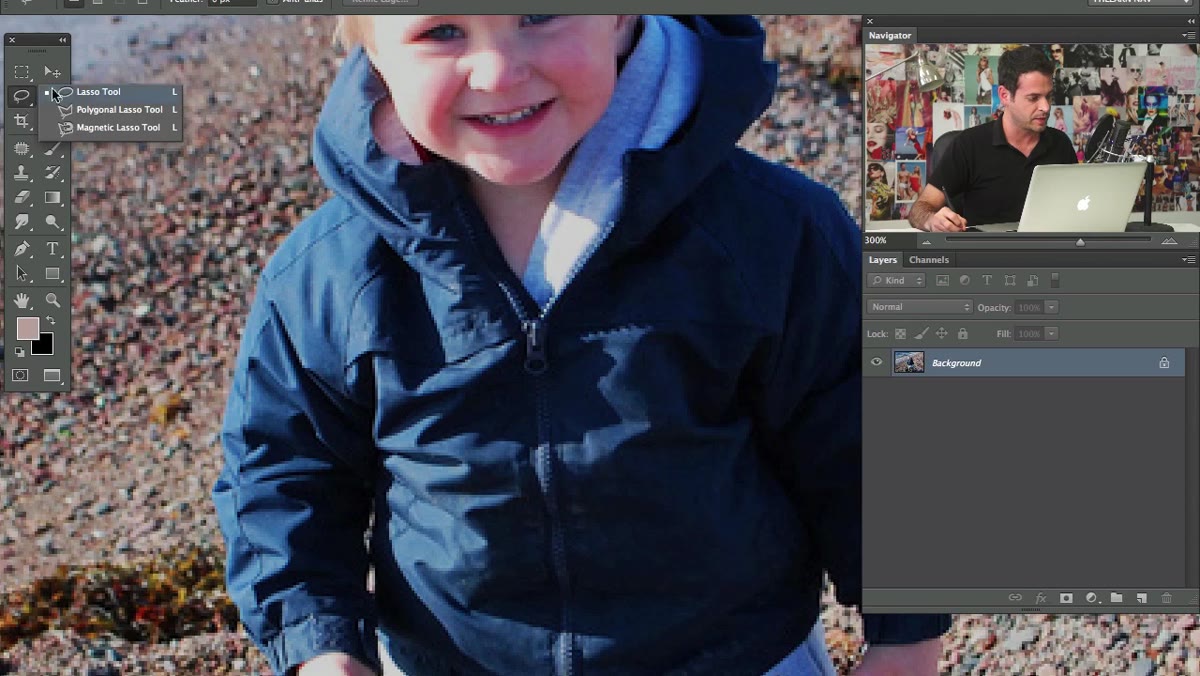Viewport: 1200px width, 676px height.
Task: Delete layer with trash icon
Action: point(1166,598)
